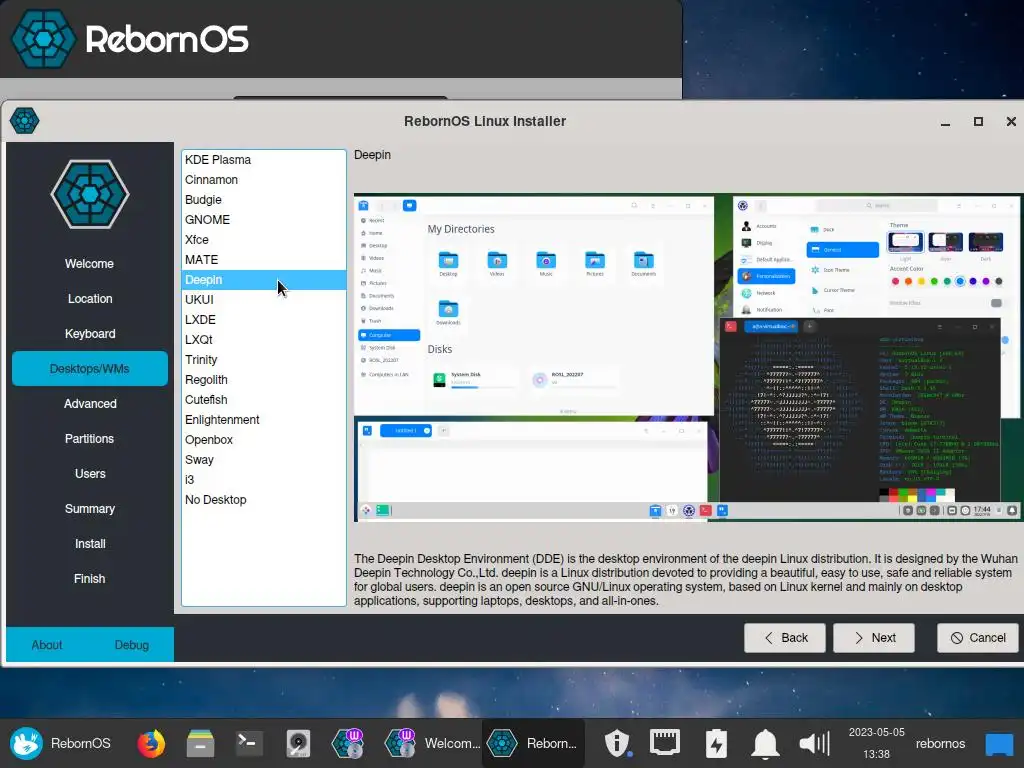Click the Deepin screenshot preview

pyautogui.click(x=688, y=358)
